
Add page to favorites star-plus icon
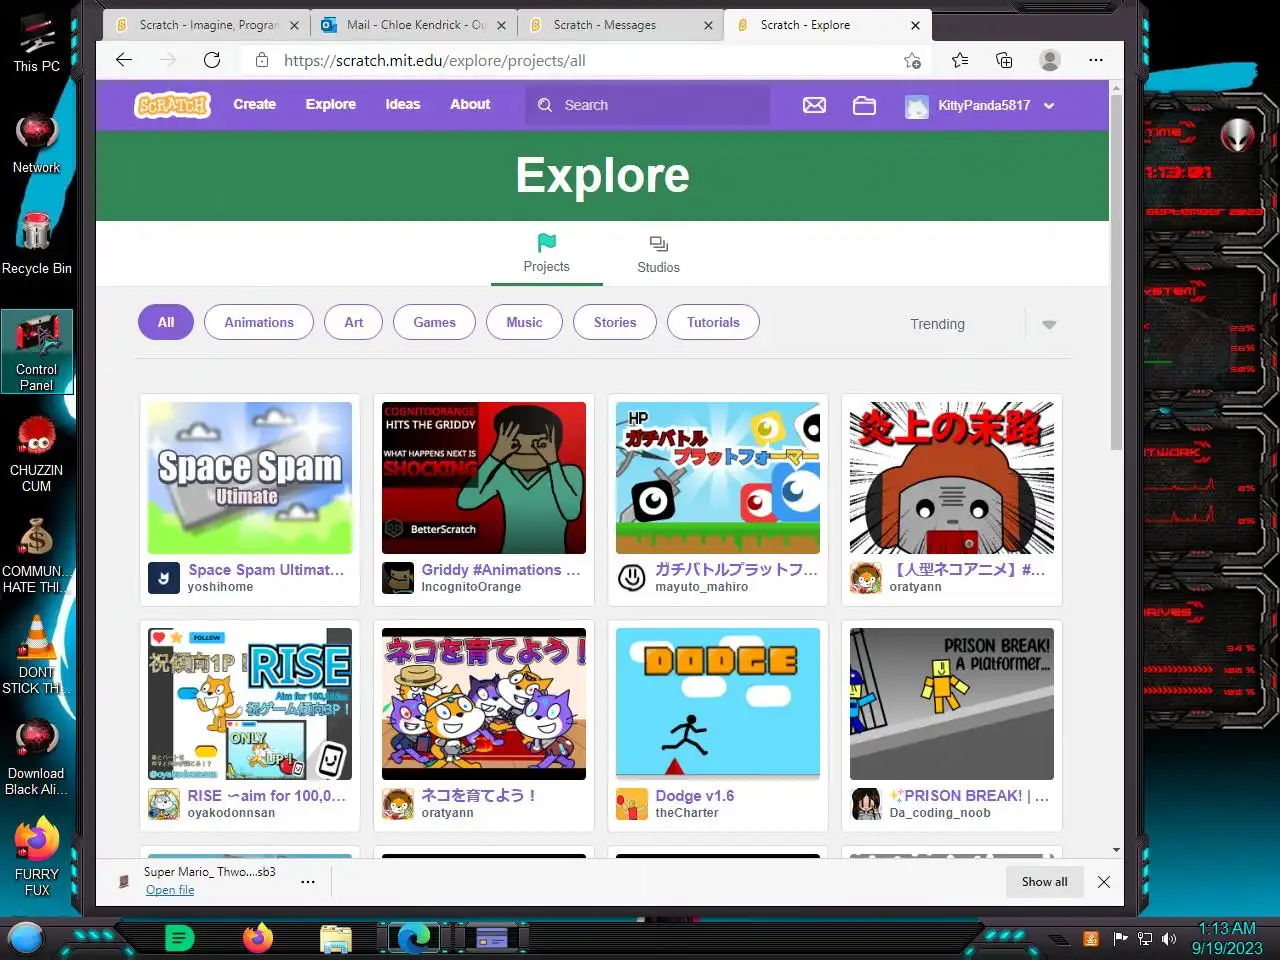[x=912, y=60]
